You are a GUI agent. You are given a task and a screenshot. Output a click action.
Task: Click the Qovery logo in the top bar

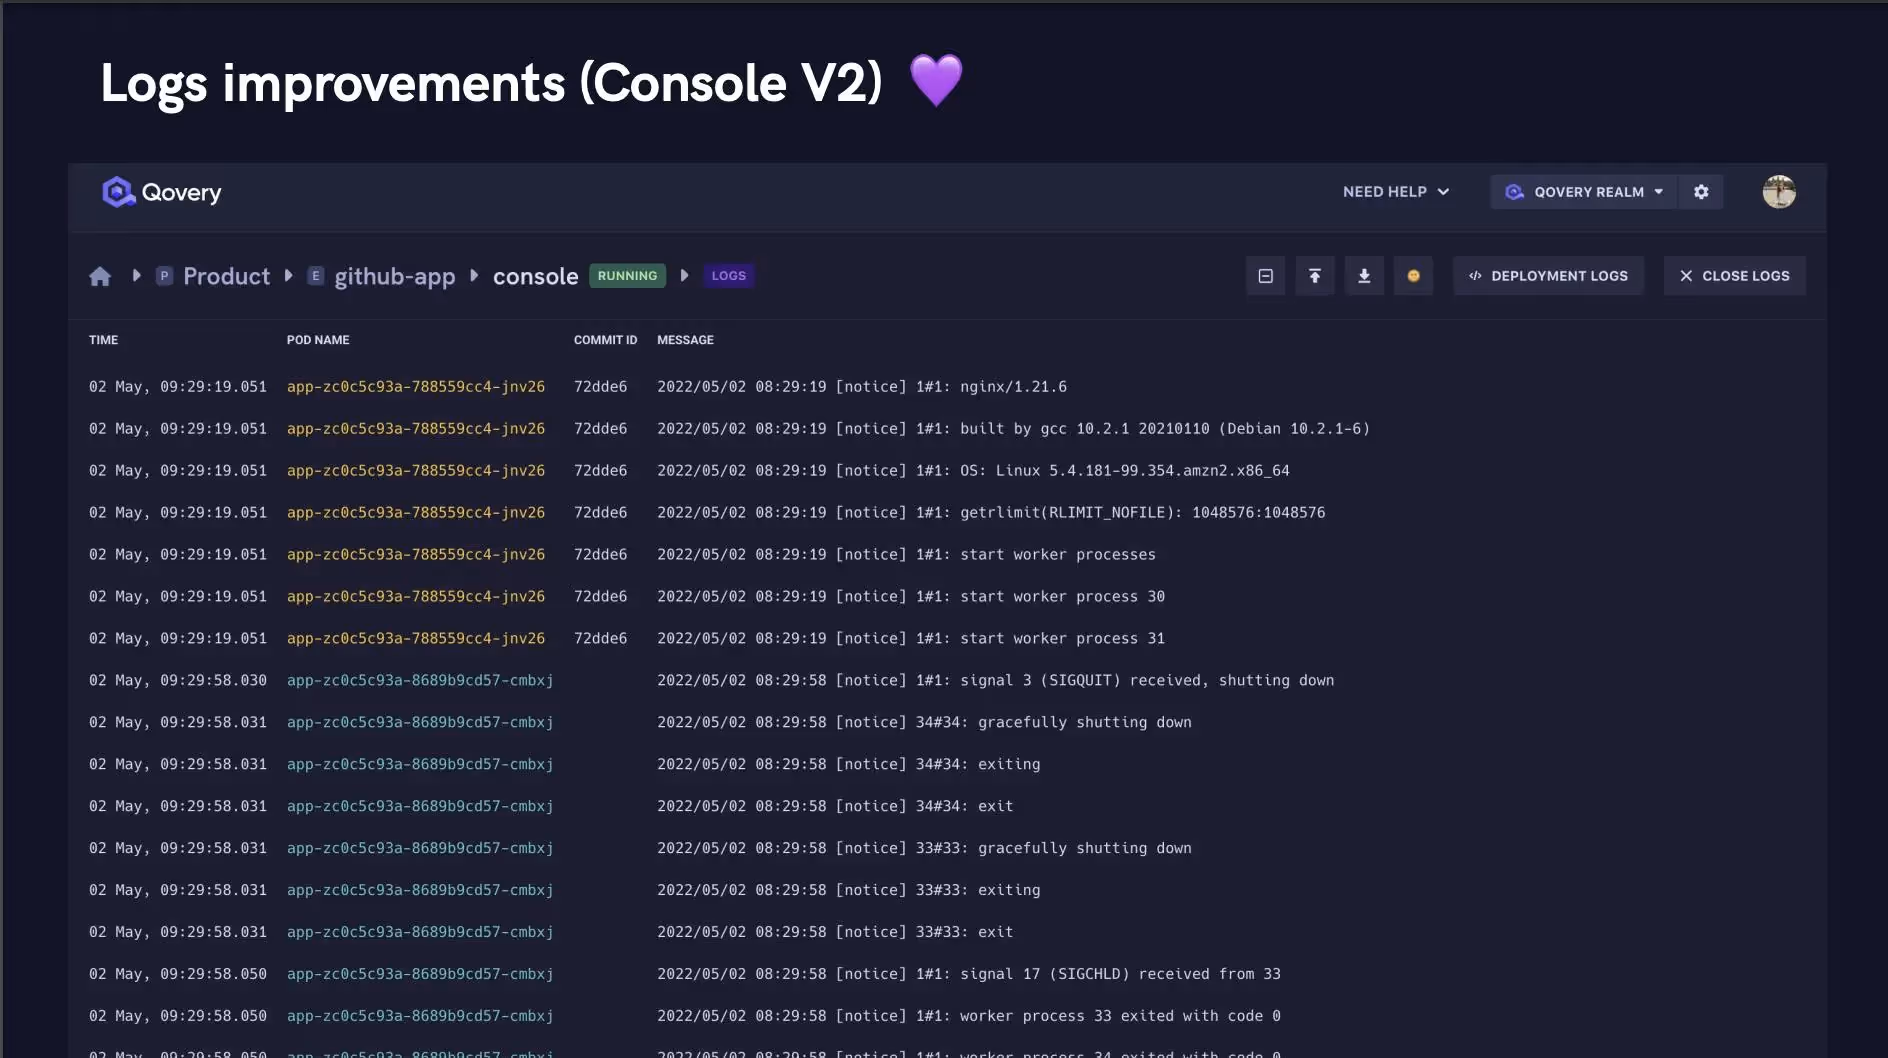point(160,191)
